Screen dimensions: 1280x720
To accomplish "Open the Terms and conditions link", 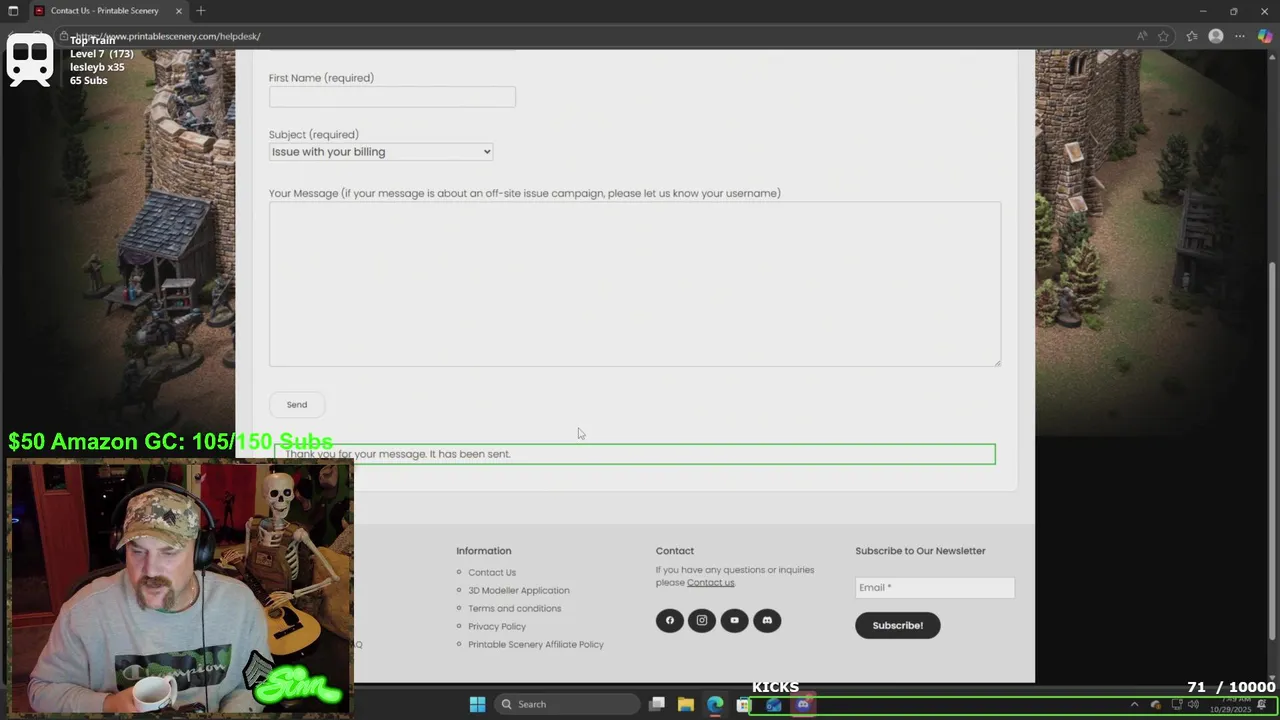I will (x=515, y=609).
